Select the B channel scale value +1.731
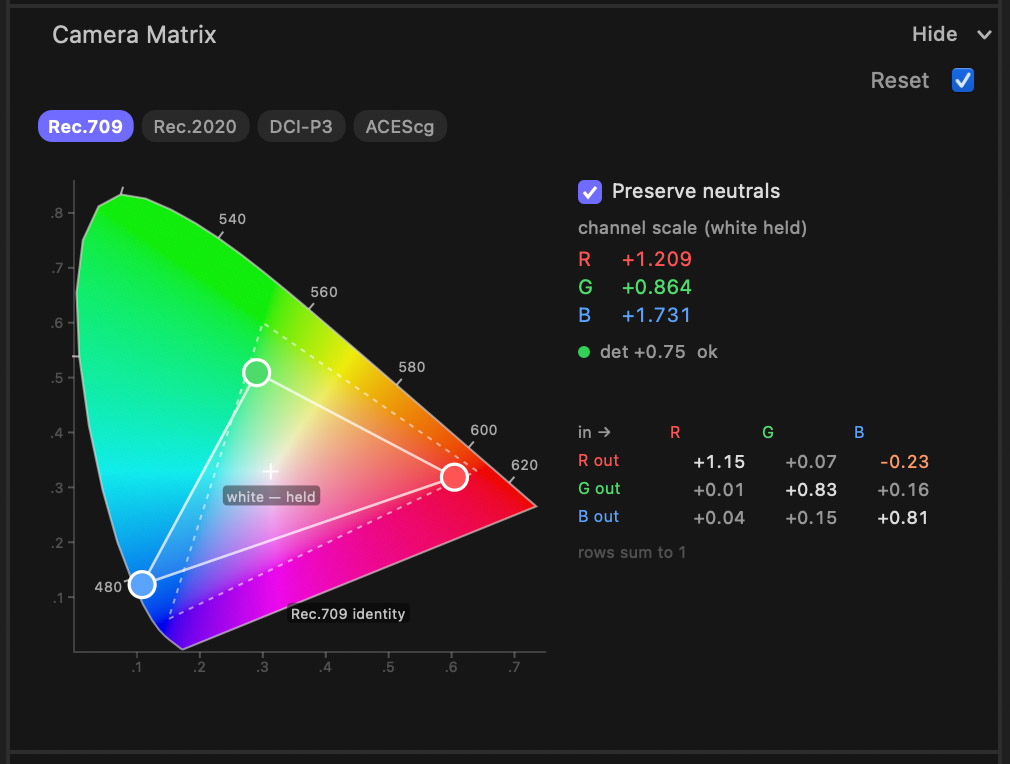This screenshot has width=1010, height=764. tap(656, 315)
